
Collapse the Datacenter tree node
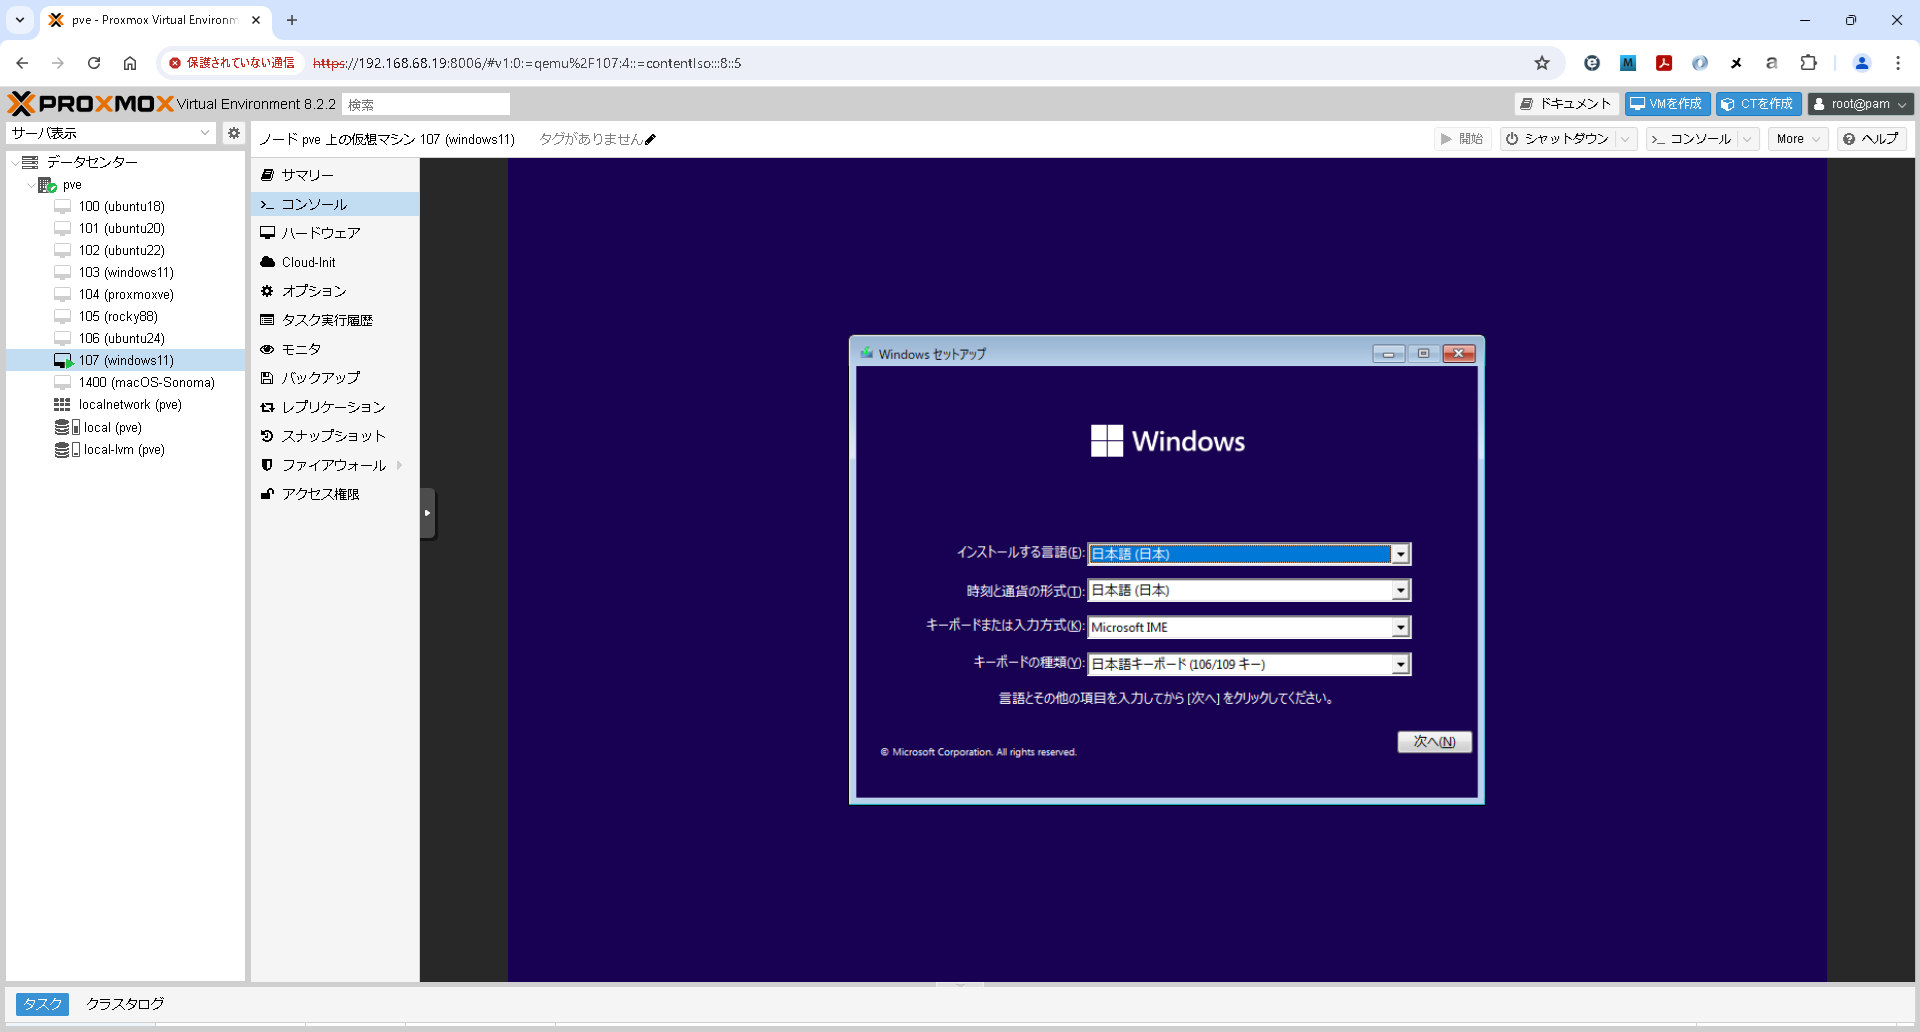pos(14,162)
